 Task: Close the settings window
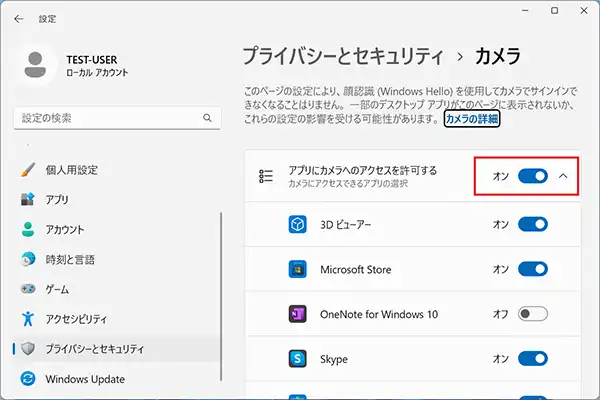coord(584,10)
